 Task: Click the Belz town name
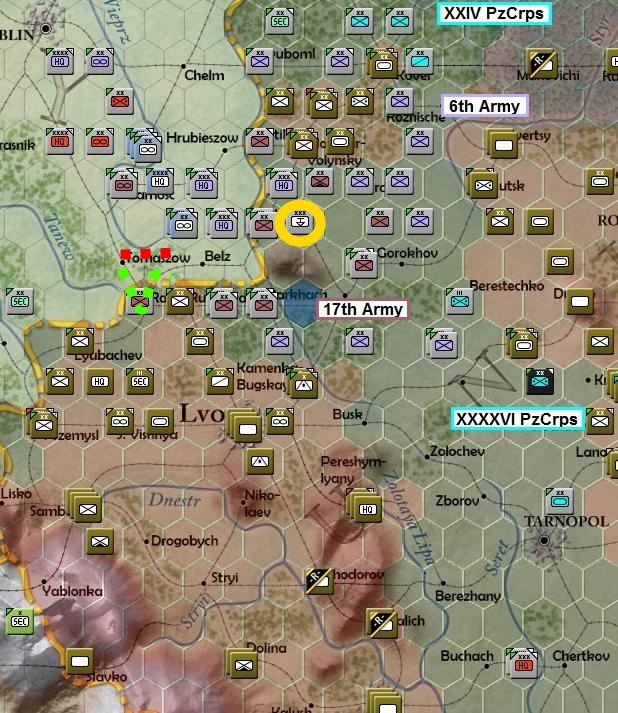point(217,256)
